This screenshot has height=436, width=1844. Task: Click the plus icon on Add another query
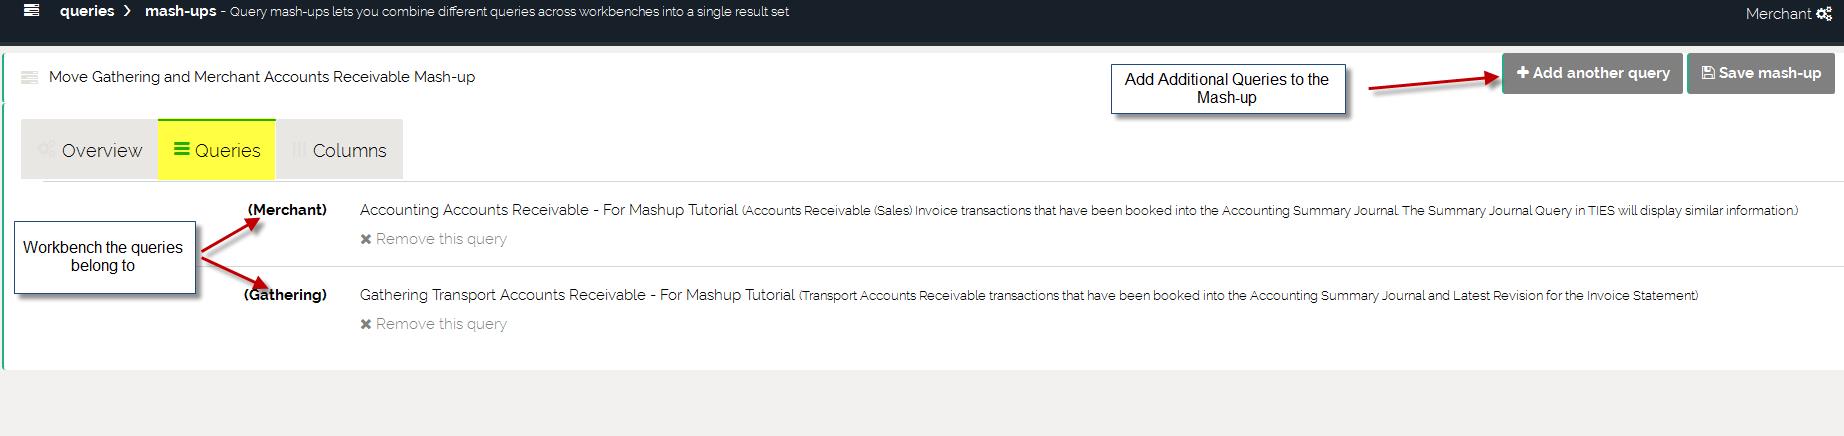[x=1522, y=73]
